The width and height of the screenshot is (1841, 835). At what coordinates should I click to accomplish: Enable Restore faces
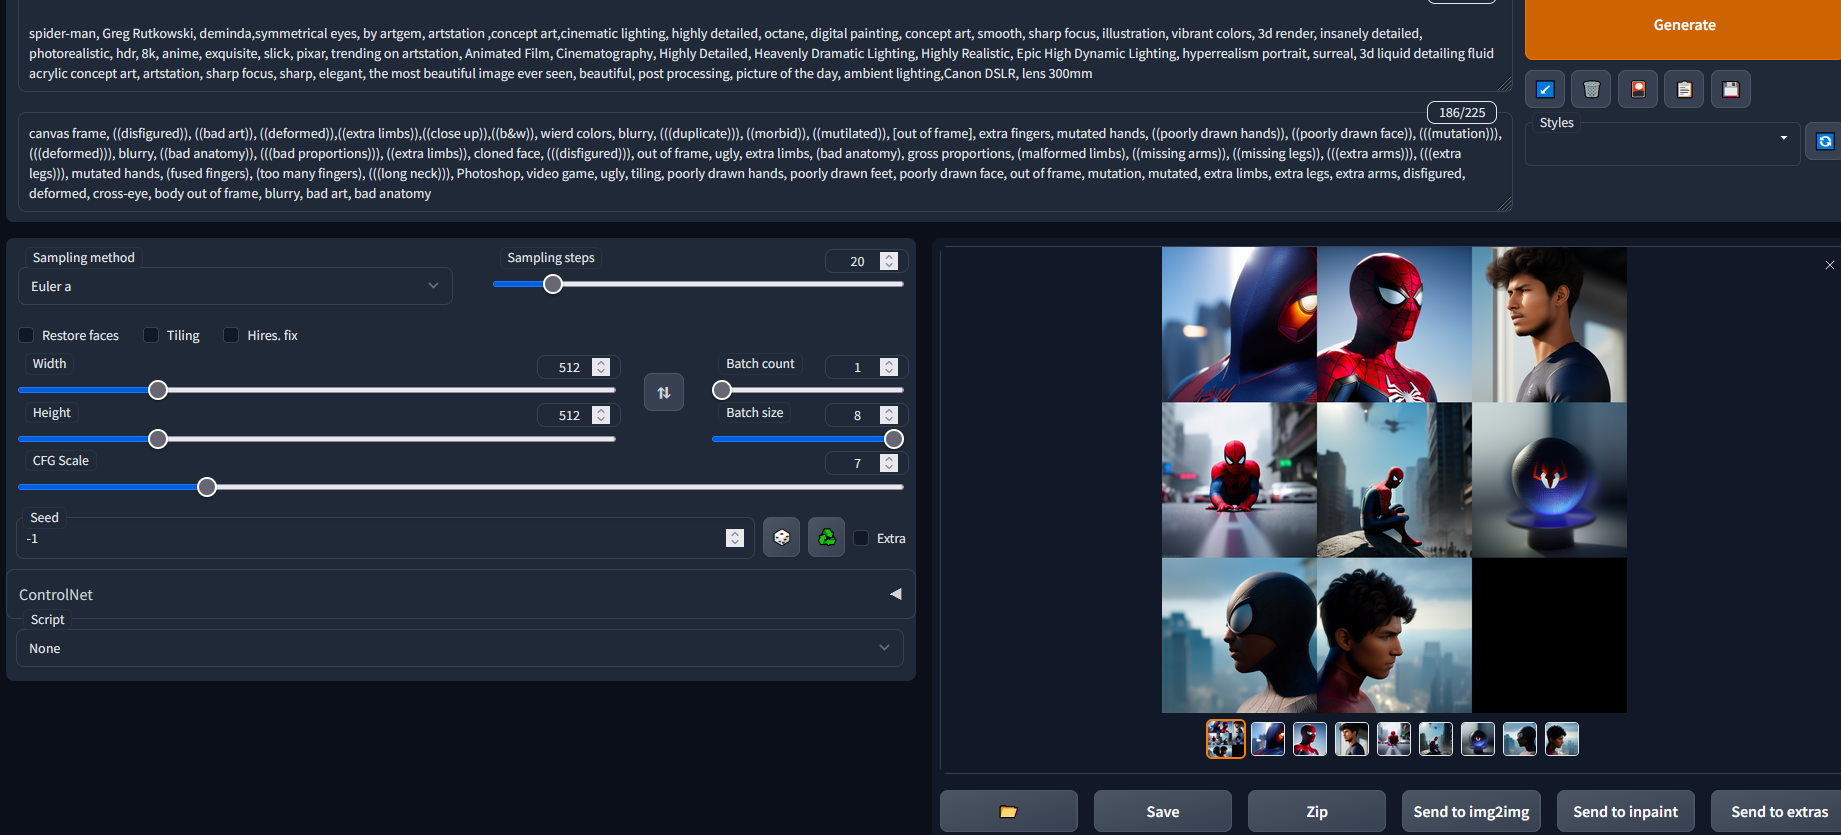tap(27, 335)
